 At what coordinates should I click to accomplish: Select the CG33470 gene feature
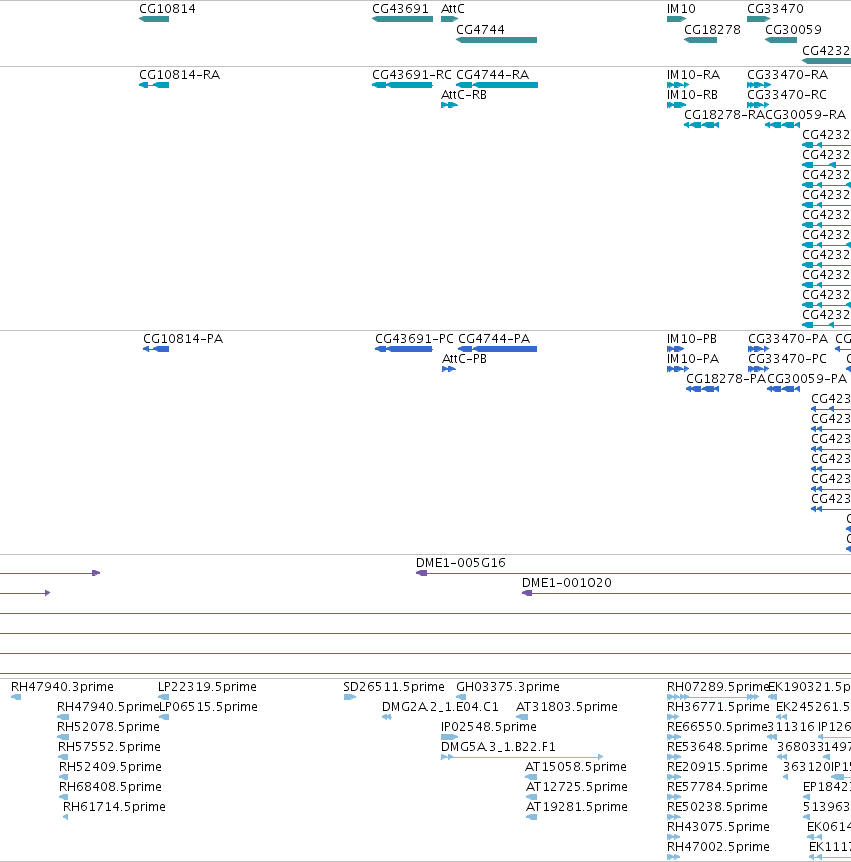[x=758, y=19]
